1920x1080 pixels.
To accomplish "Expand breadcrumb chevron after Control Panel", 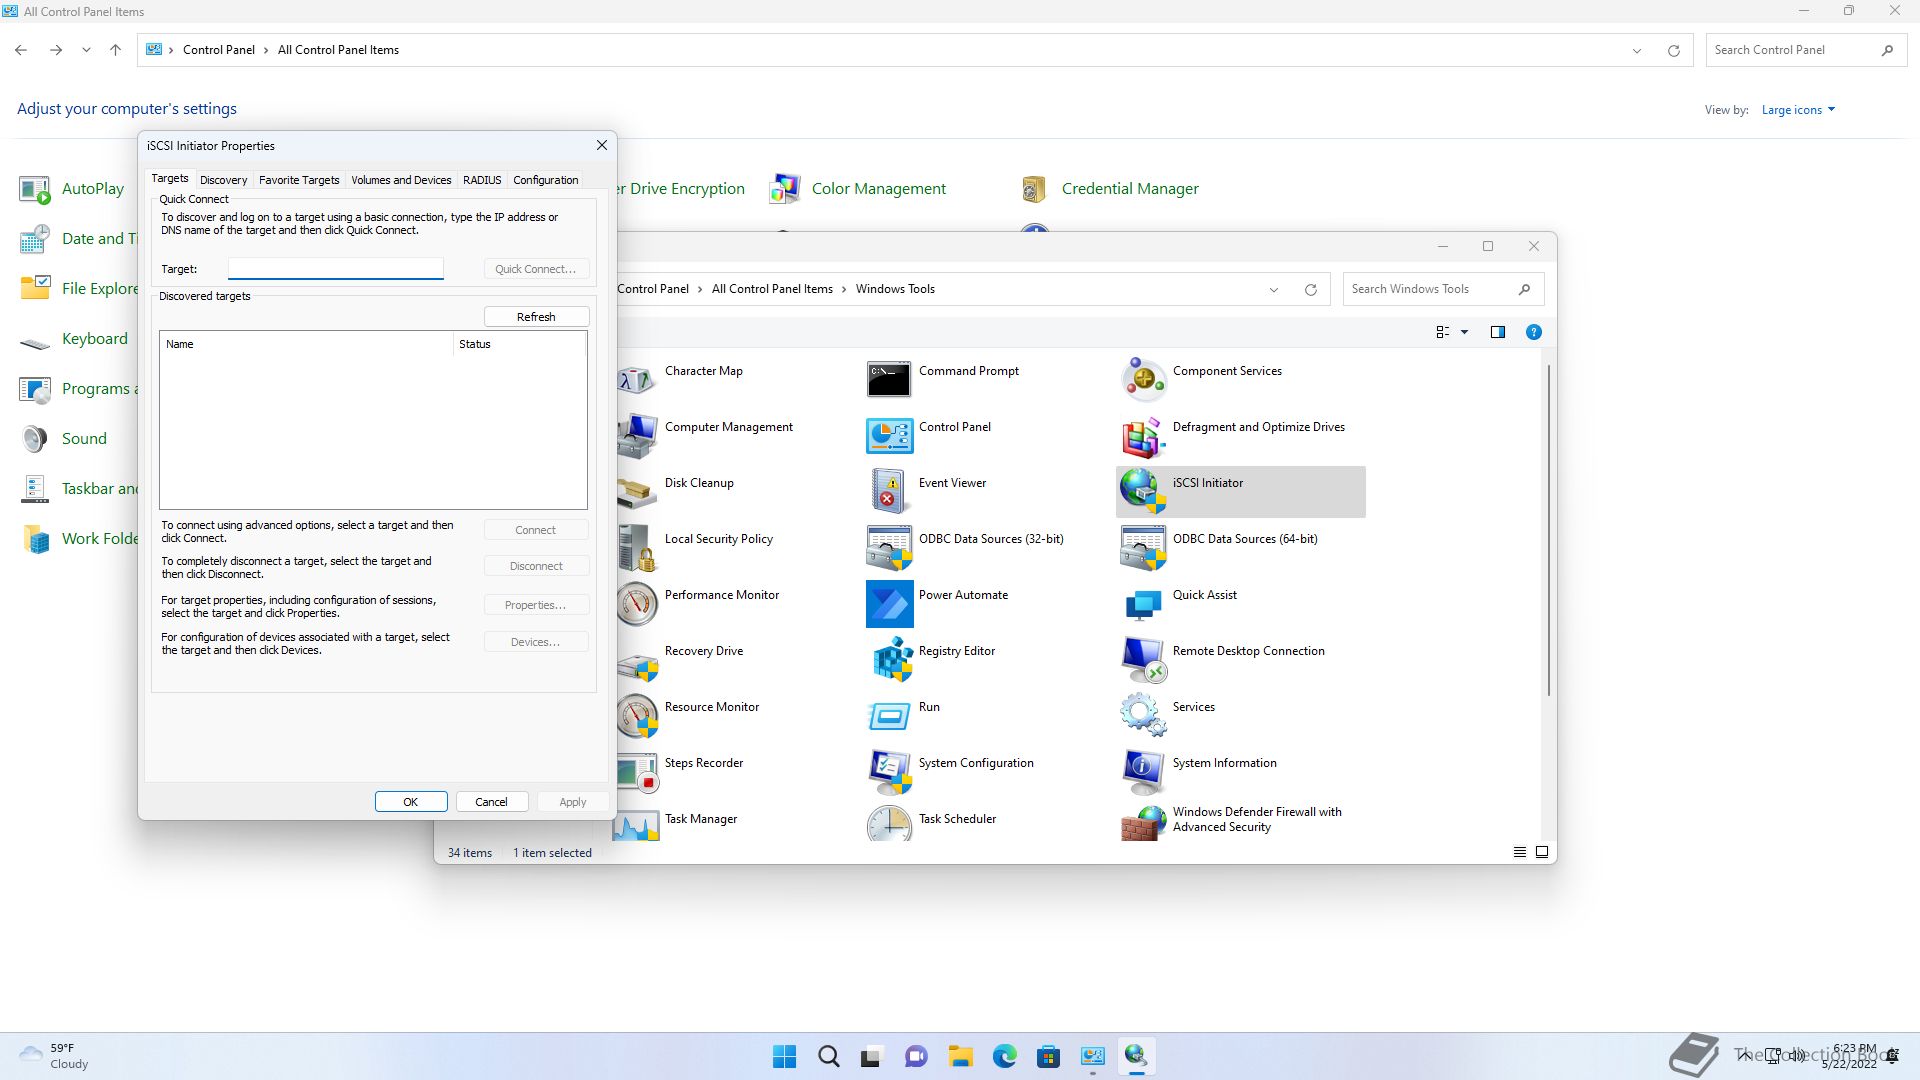I will 266,50.
